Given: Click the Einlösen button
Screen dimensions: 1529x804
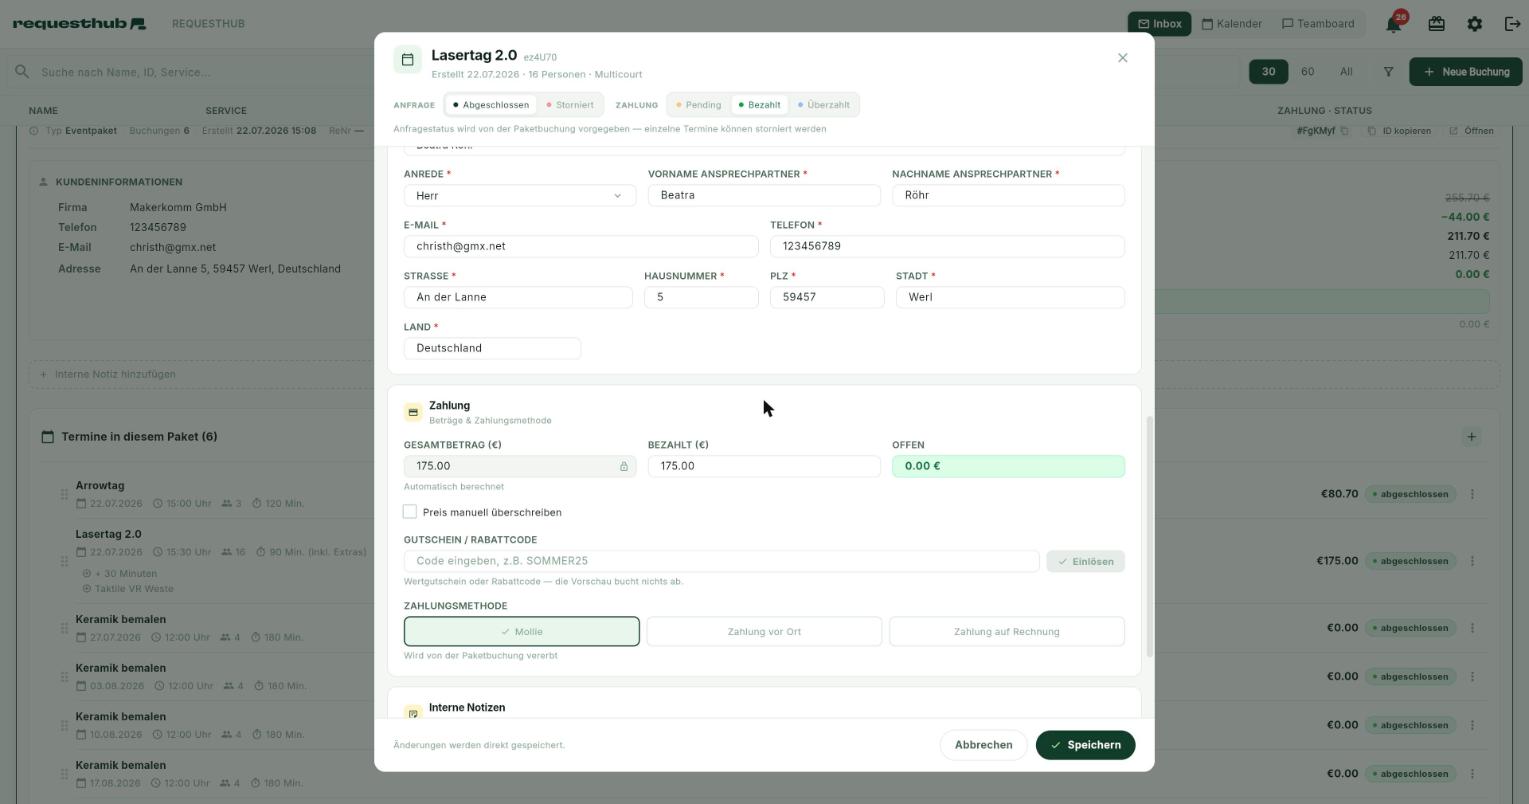Looking at the screenshot, I should (x=1086, y=562).
